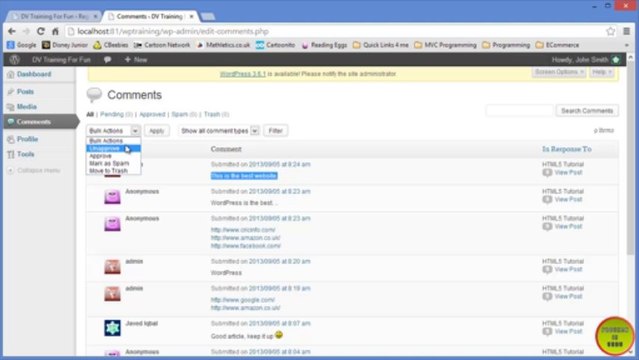Open the http://www.cricinfo.com/ comment link

243,230
